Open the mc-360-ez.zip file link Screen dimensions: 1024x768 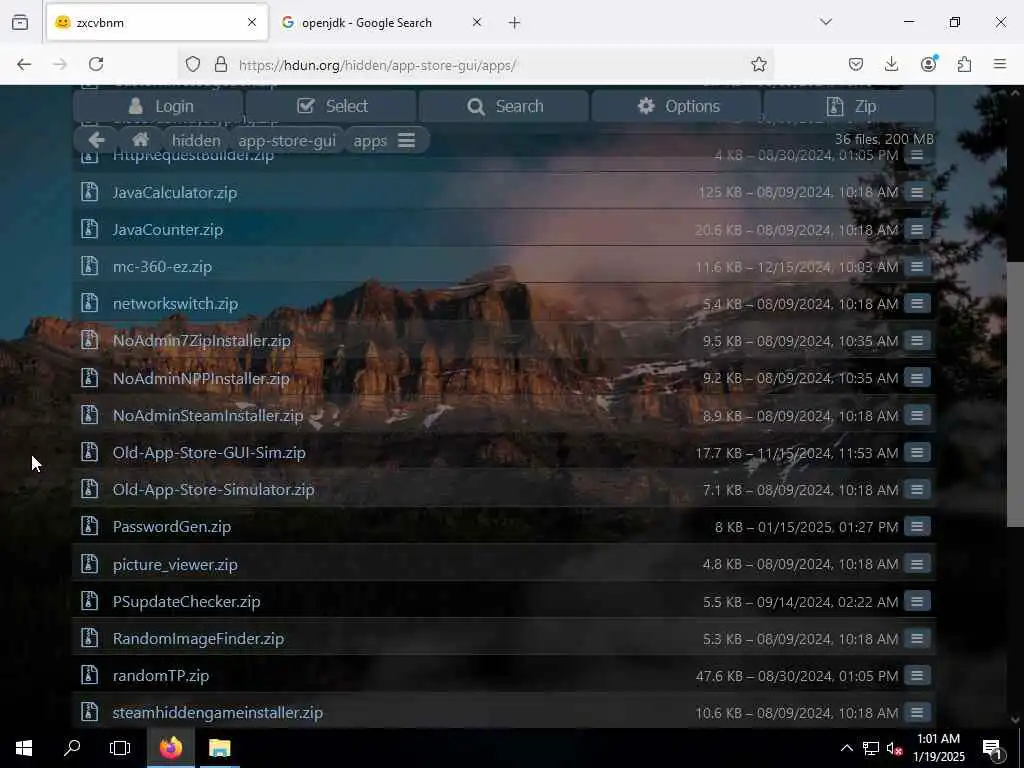coord(162,267)
